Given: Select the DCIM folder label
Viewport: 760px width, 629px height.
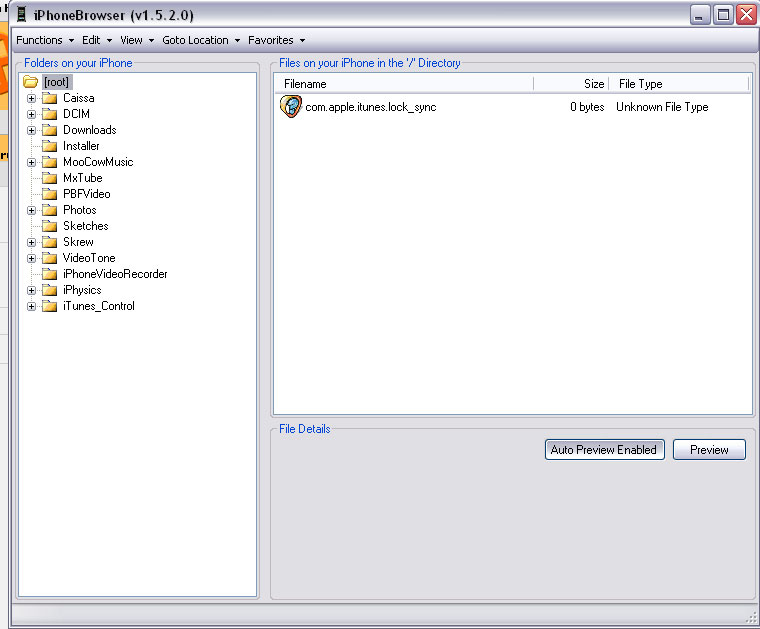Looking at the screenshot, I should tap(76, 114).
